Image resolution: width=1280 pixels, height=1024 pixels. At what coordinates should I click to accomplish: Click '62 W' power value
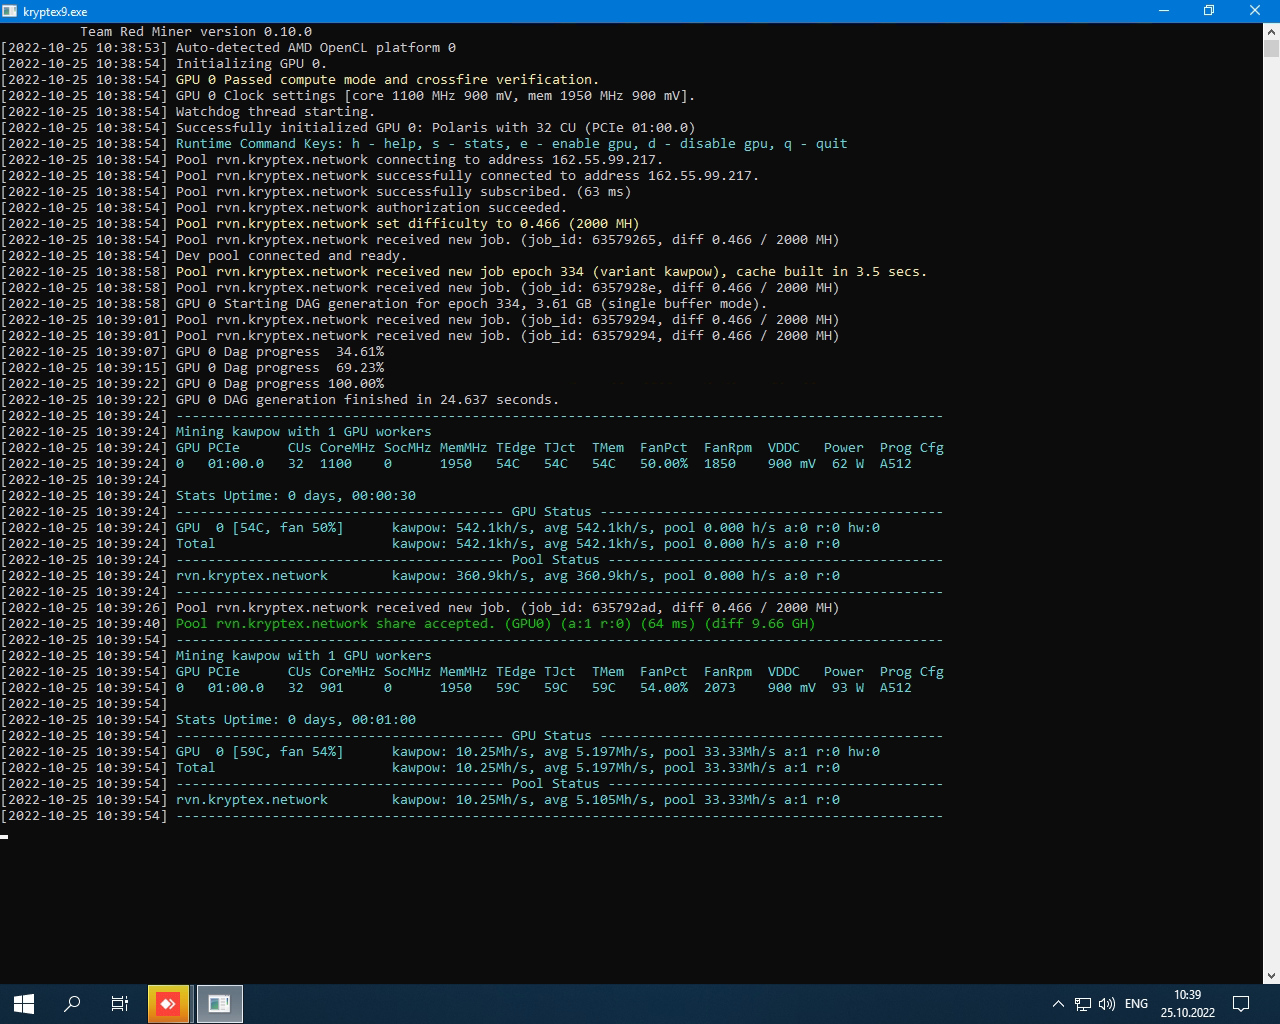click(x=848, y=463)
